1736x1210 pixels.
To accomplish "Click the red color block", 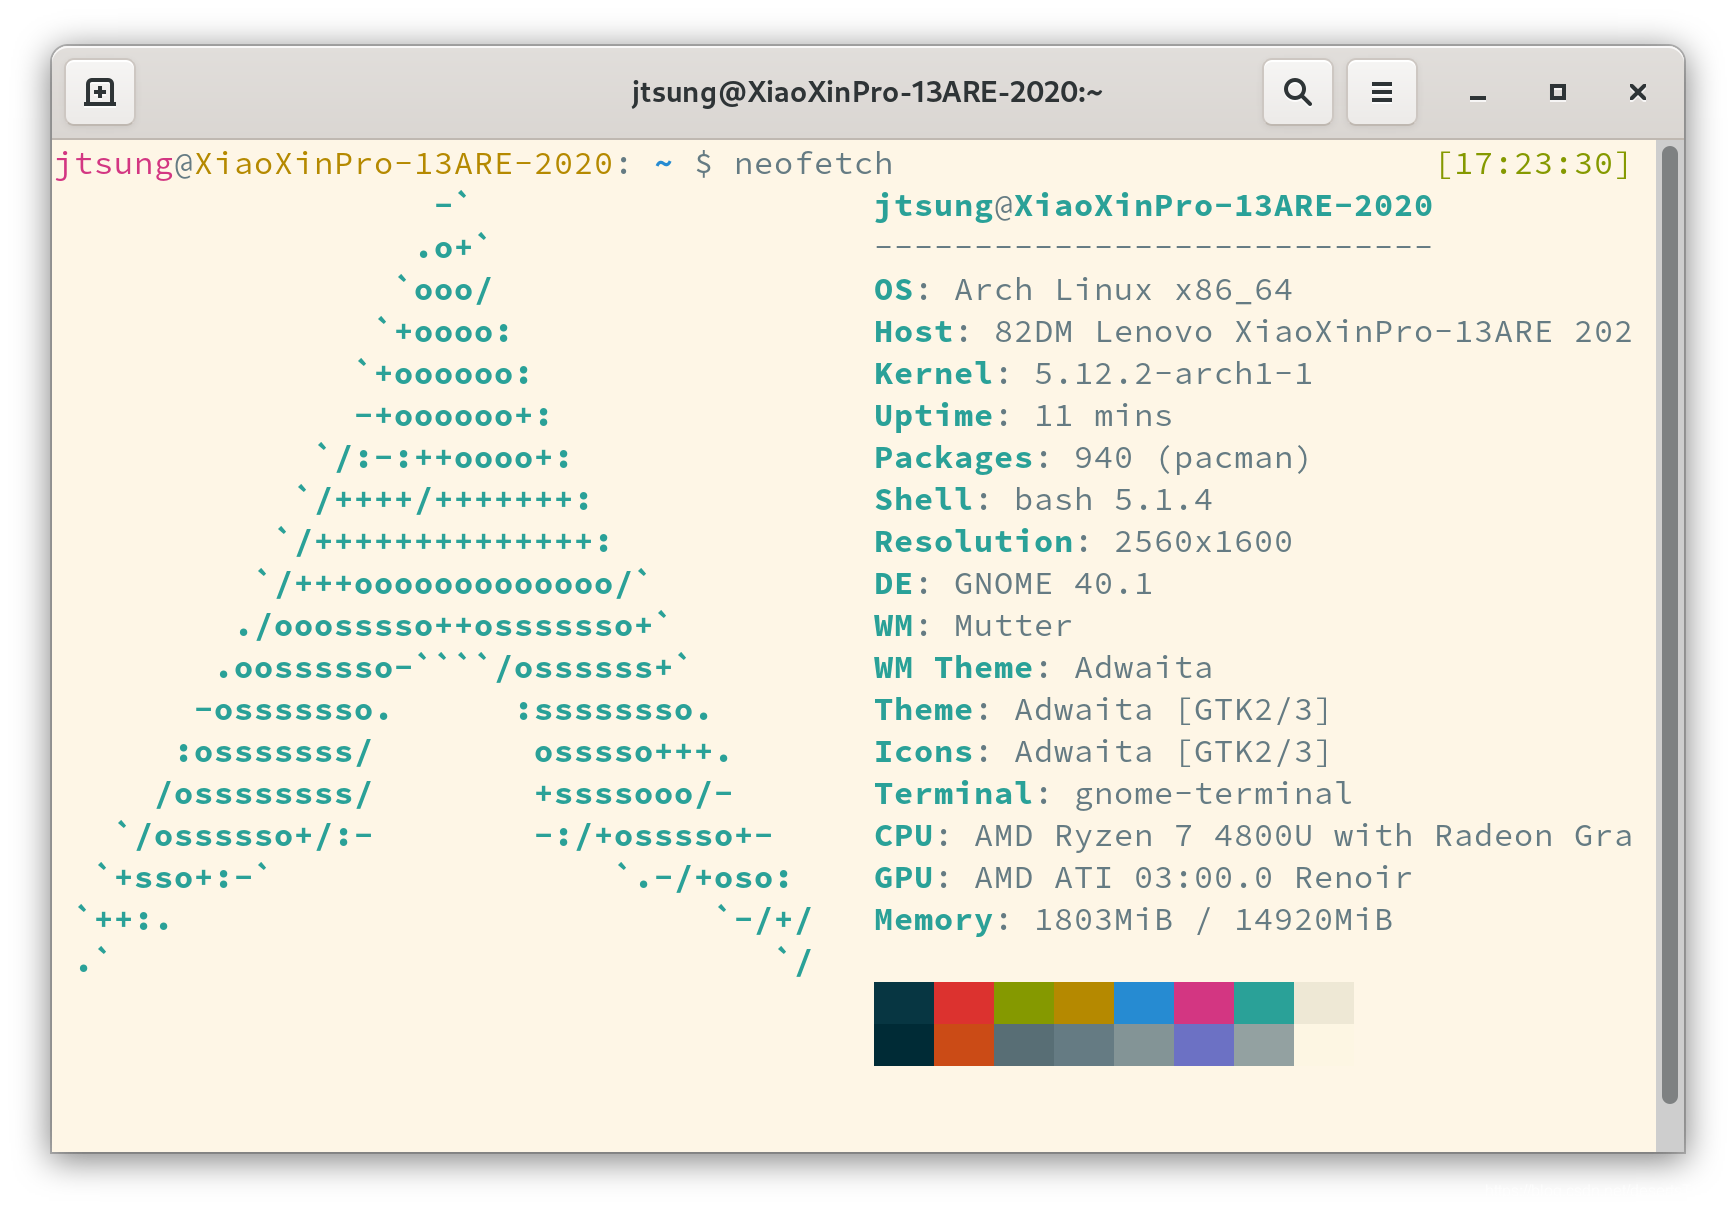I will click(x=964, y=1003).
